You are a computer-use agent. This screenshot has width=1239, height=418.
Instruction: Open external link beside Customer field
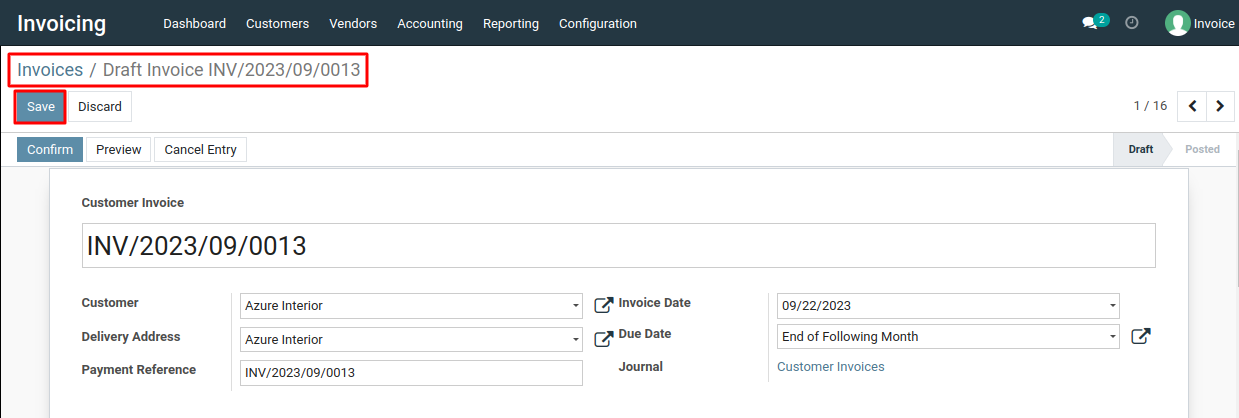(603, 305)
